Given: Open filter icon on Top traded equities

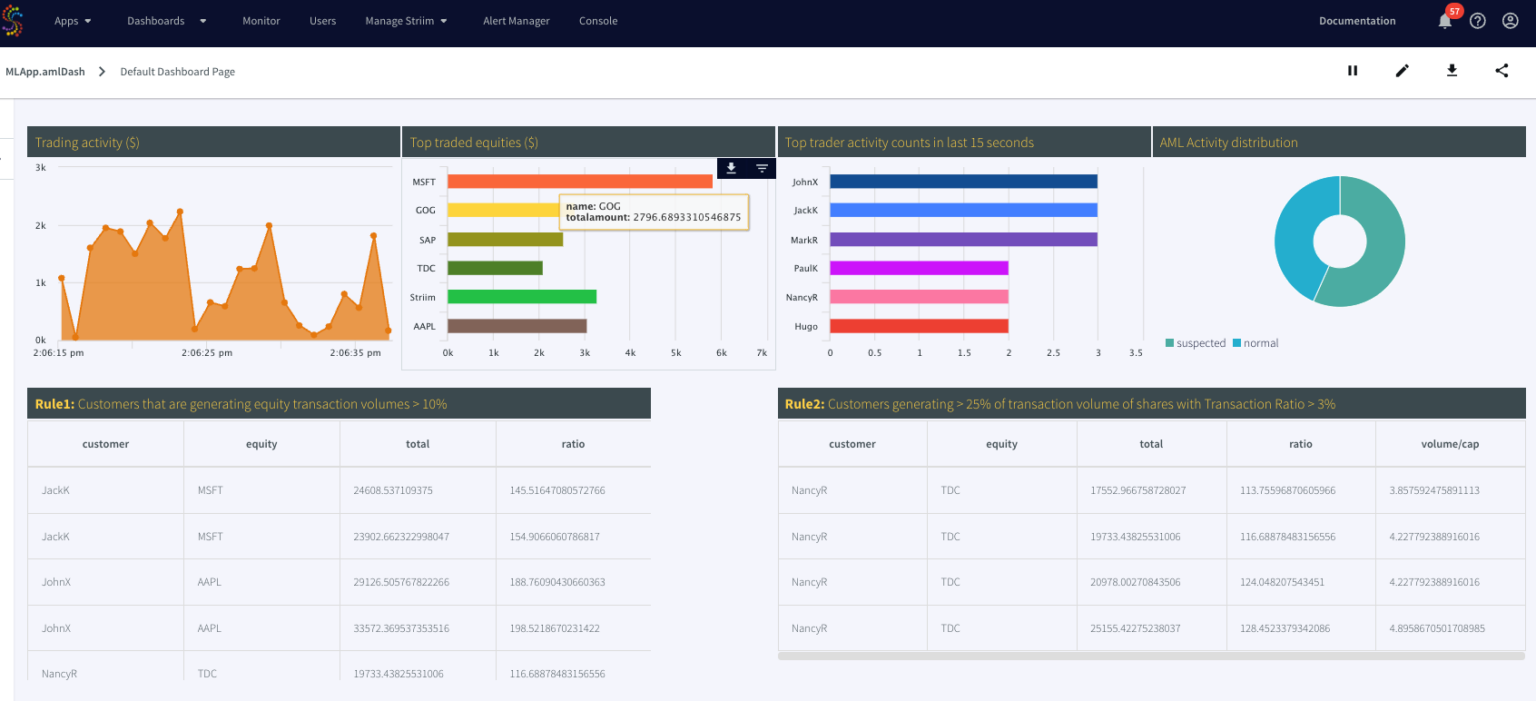Looking at the screenshot, I should coord(761,168).
